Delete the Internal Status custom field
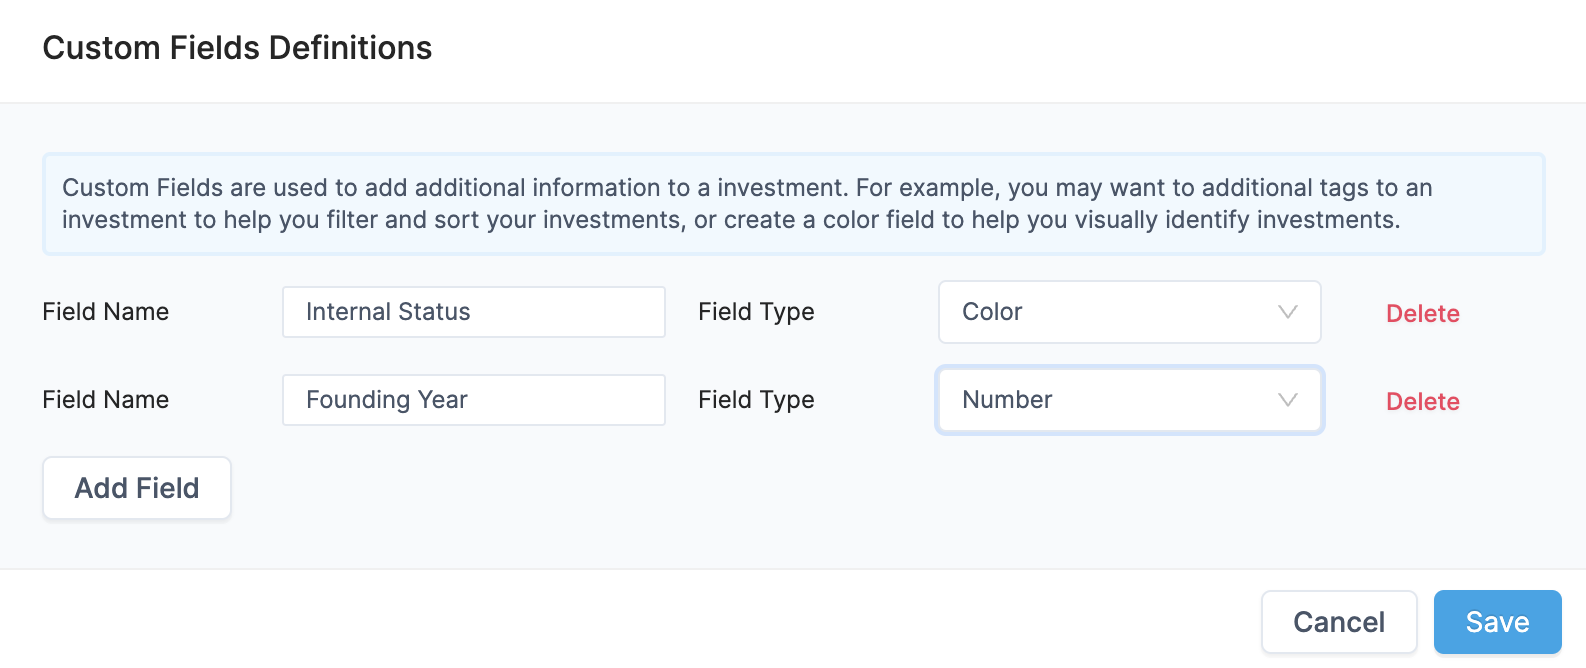 pyautogui.click(x=1422, y=314)
